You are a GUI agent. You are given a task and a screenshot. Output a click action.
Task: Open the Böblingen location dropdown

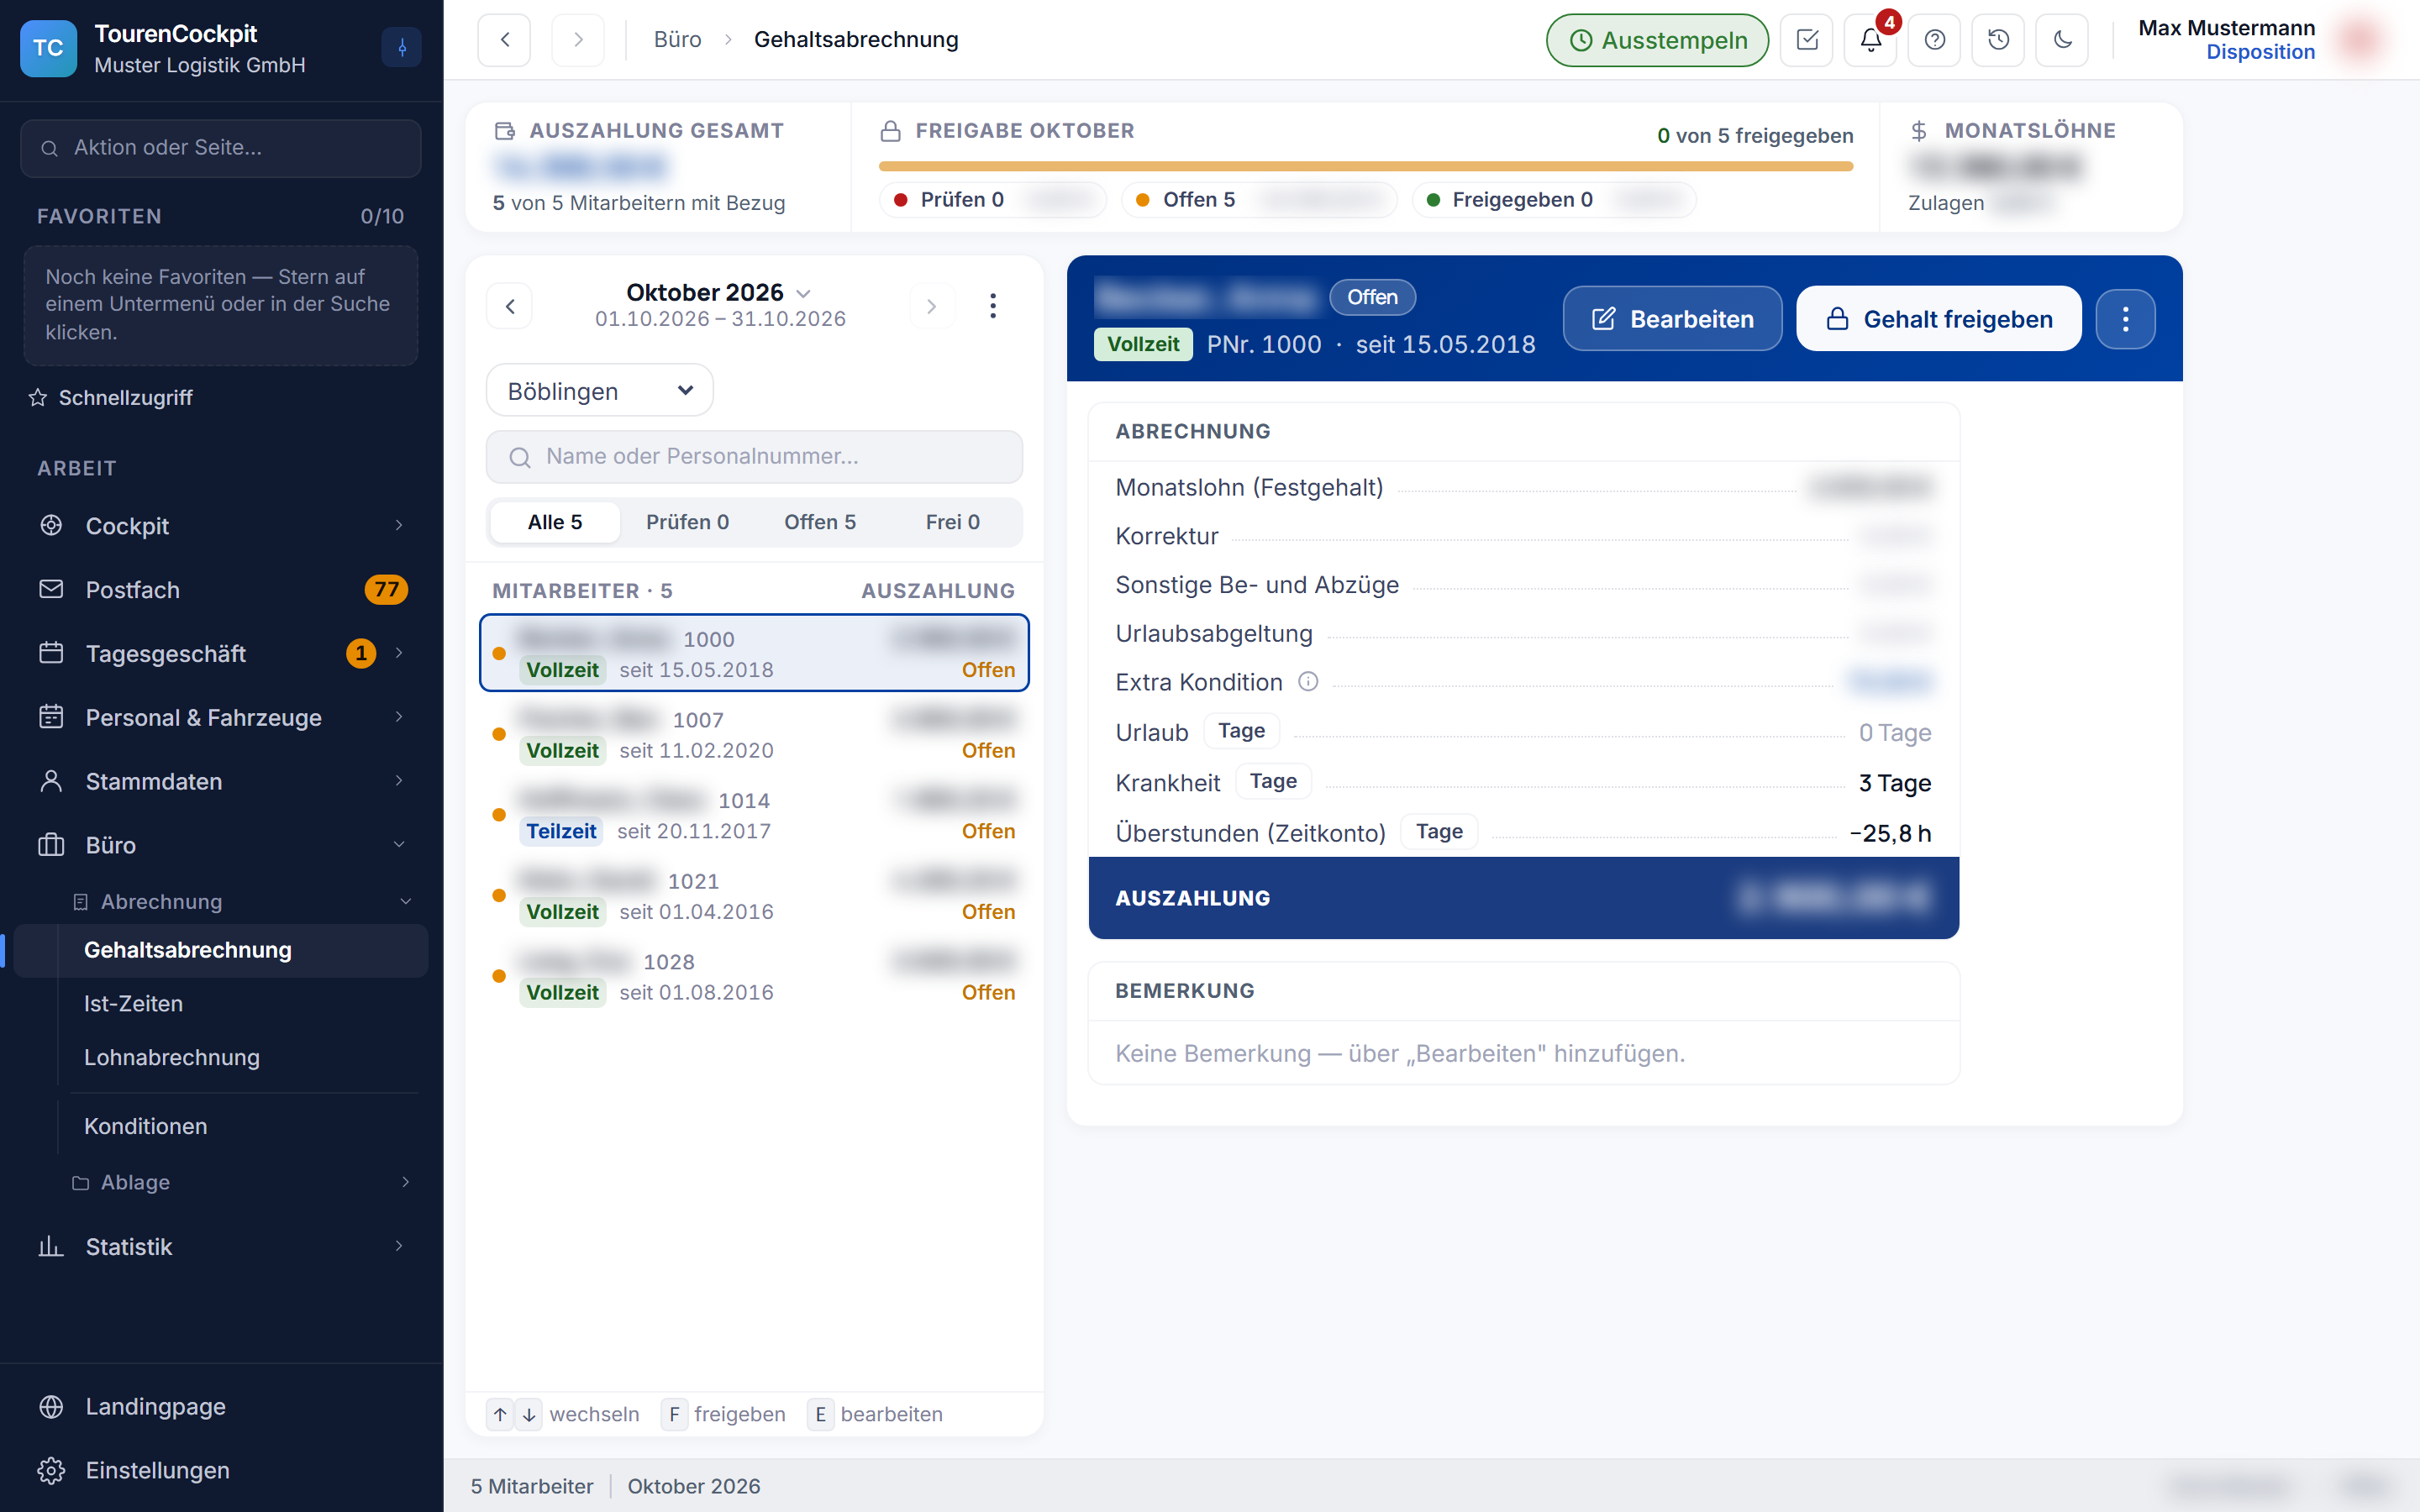click(x=600, y=391)
